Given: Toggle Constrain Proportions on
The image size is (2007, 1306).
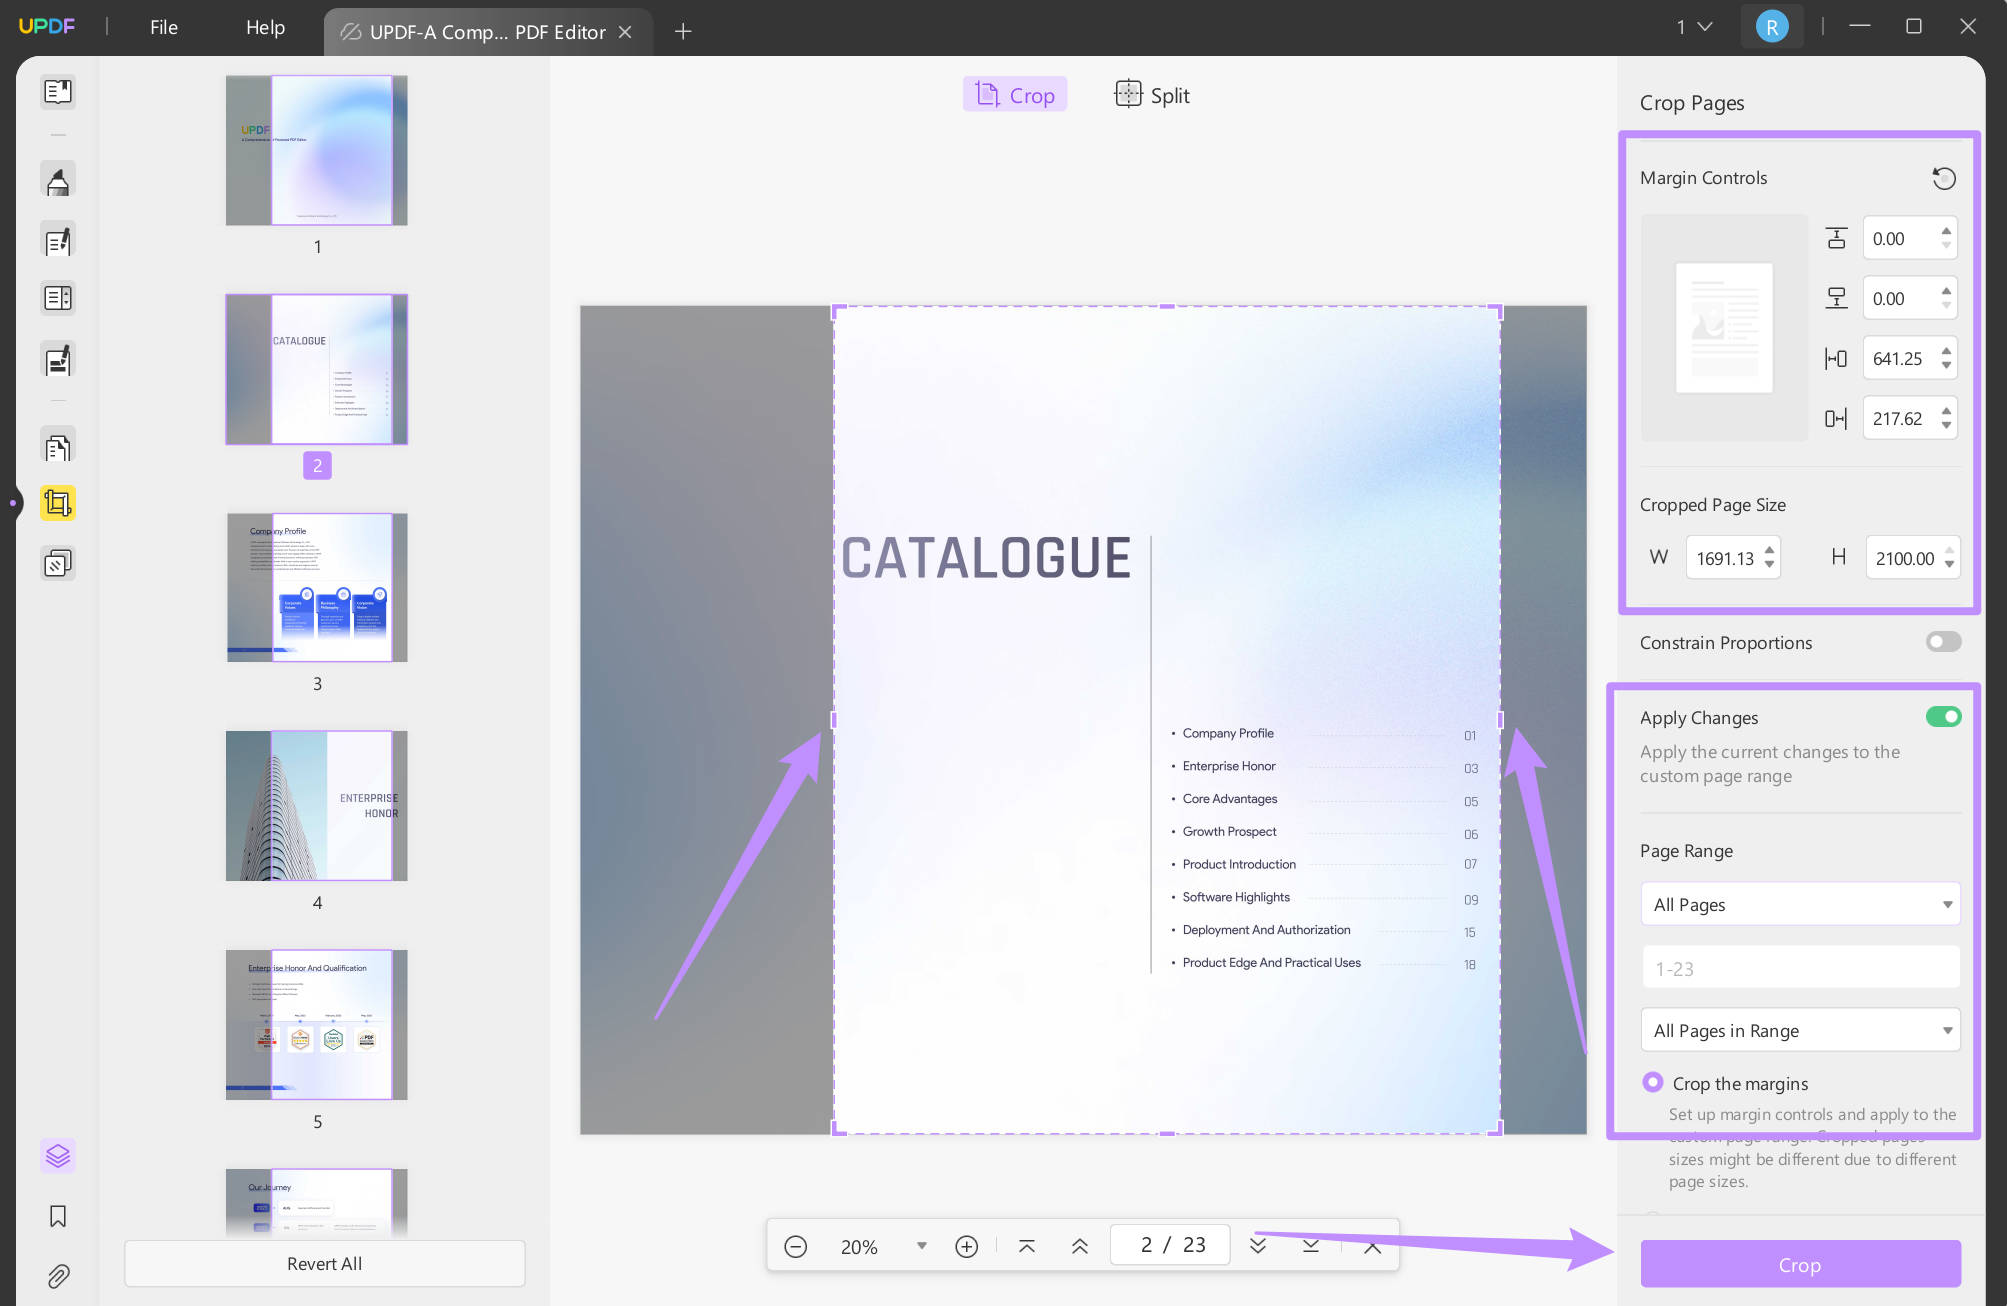Looking at the screenshot, I should pos(1942,641).
